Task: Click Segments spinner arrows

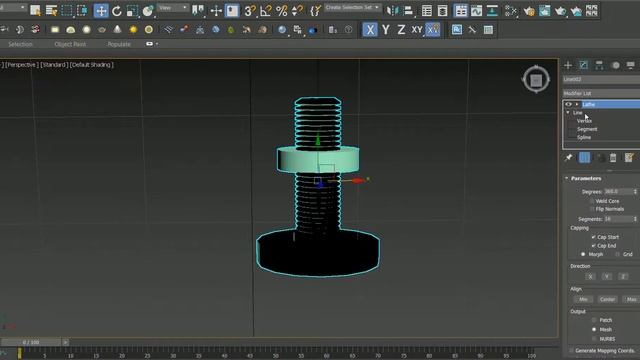Action: (635, 219)
